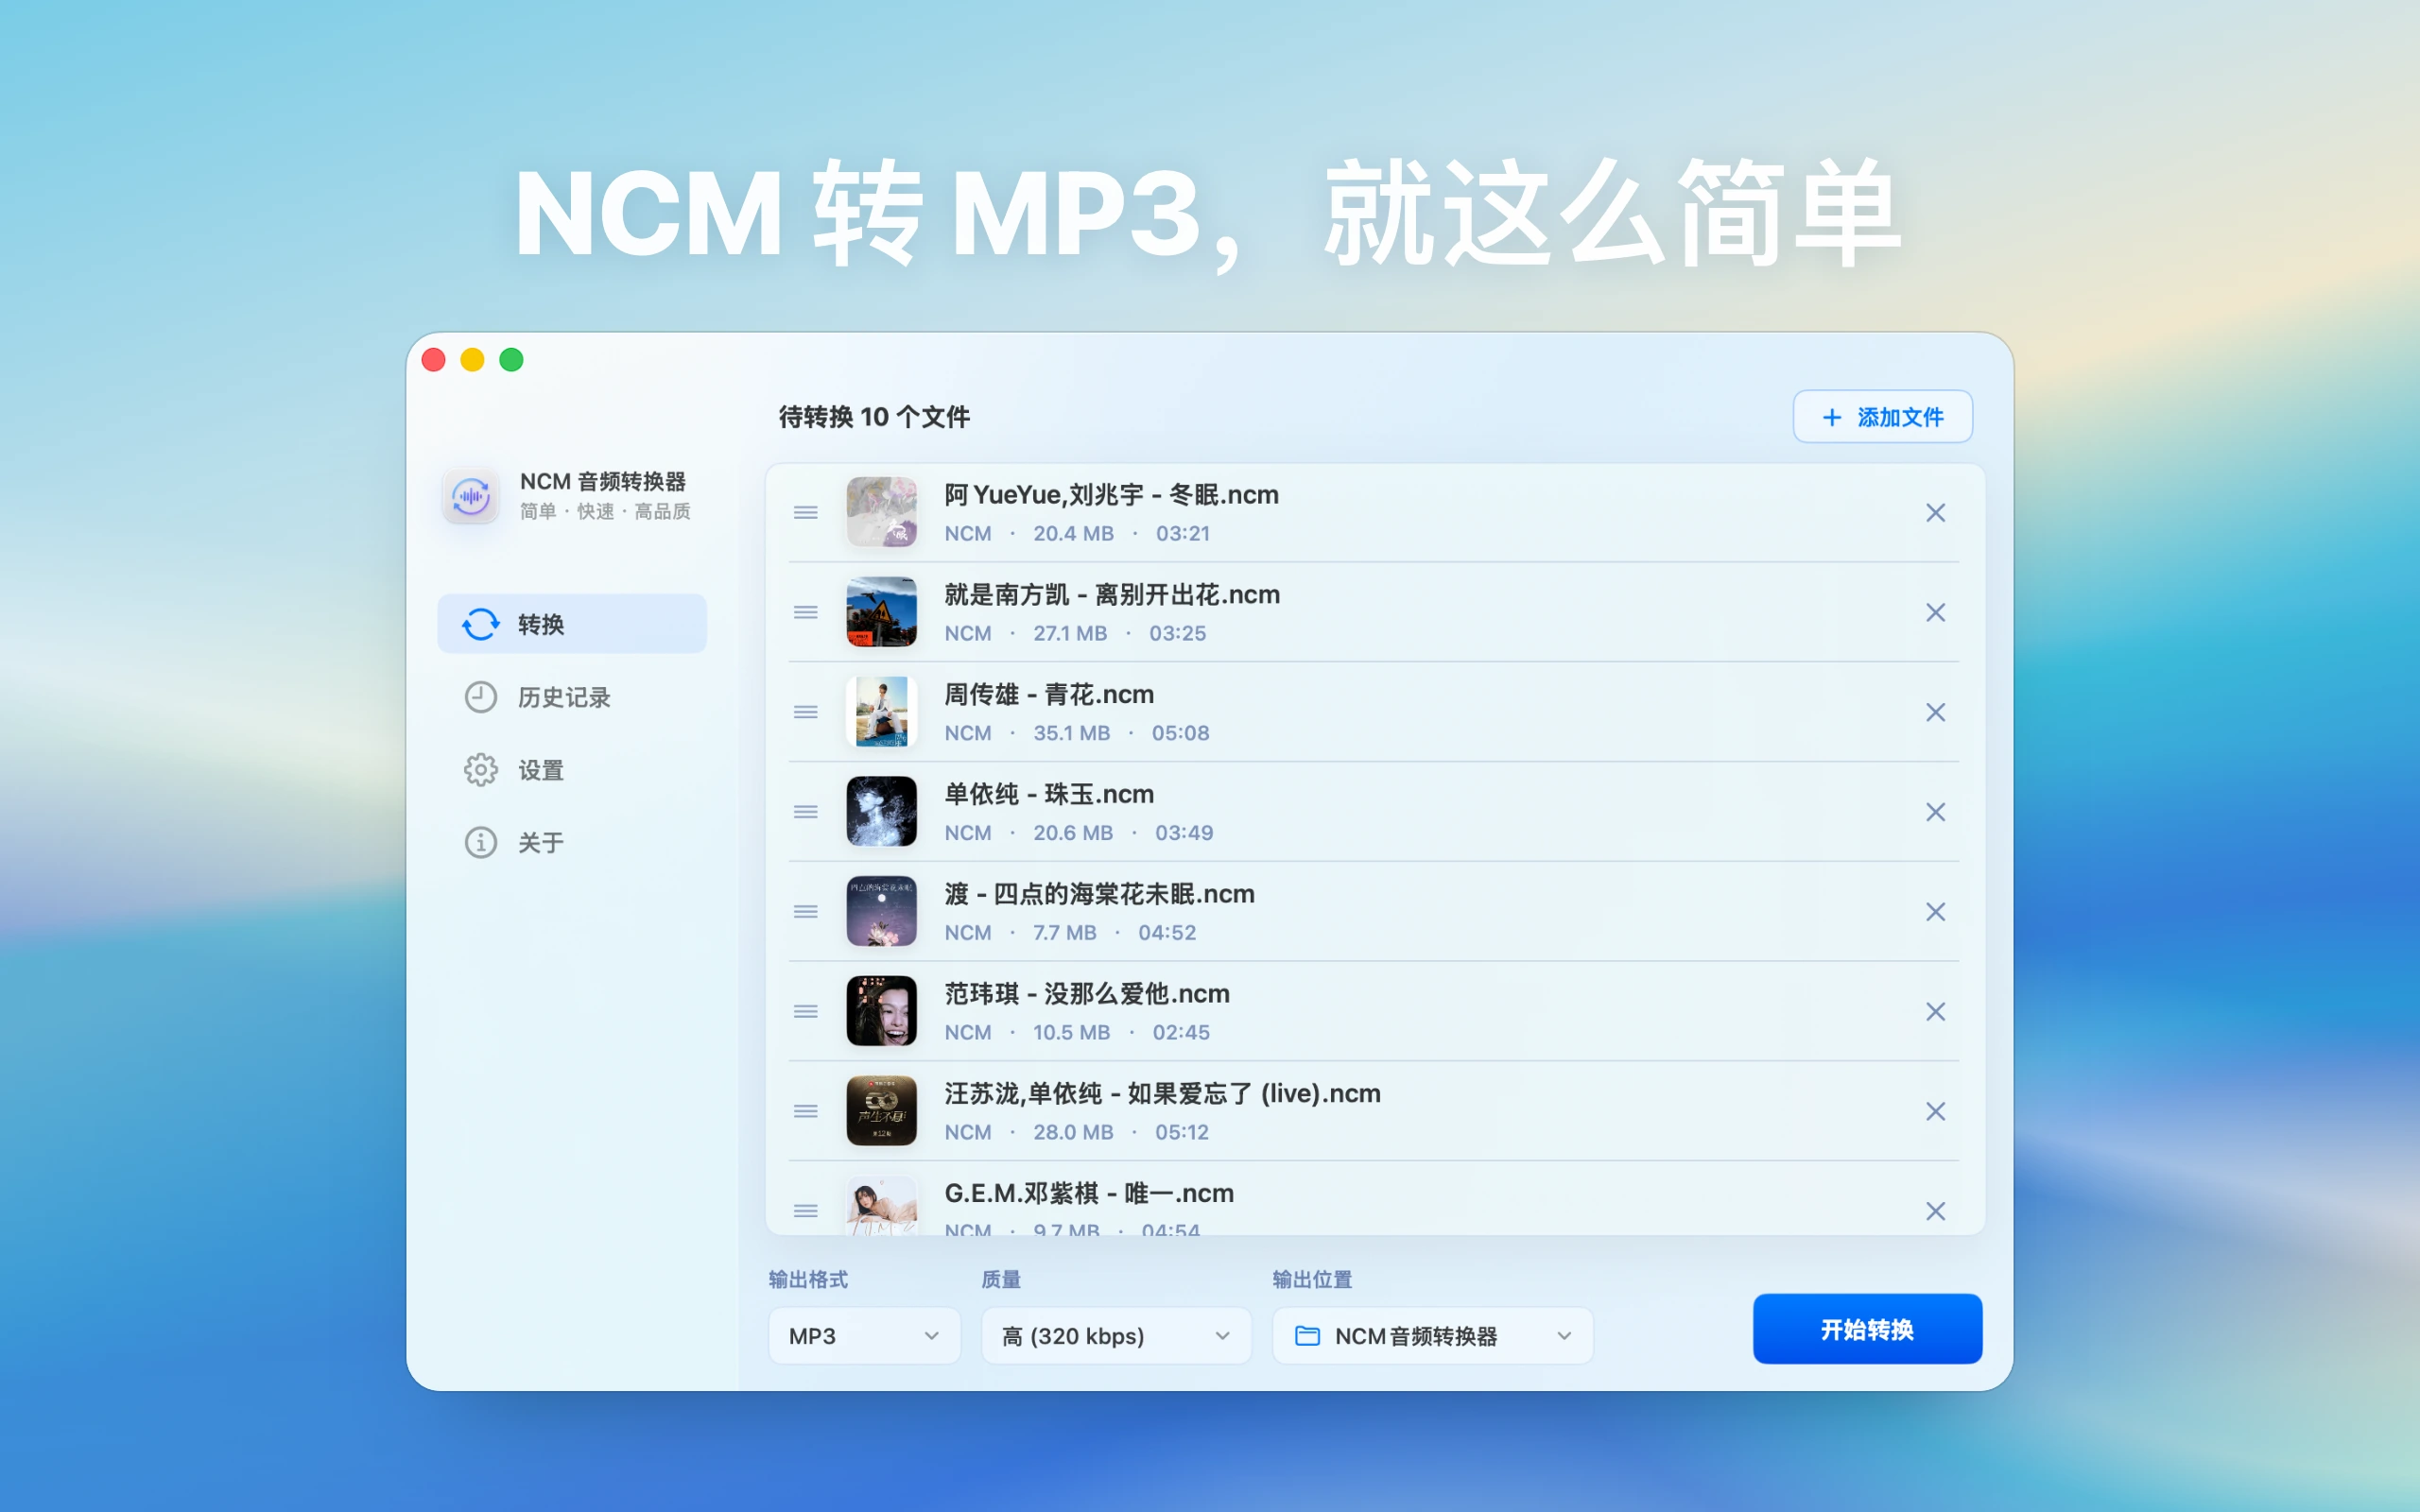This screenshot has width=2420, height=1512.
Task: Click the 35.1 MB size text
Action: (x=1071, y=733)
